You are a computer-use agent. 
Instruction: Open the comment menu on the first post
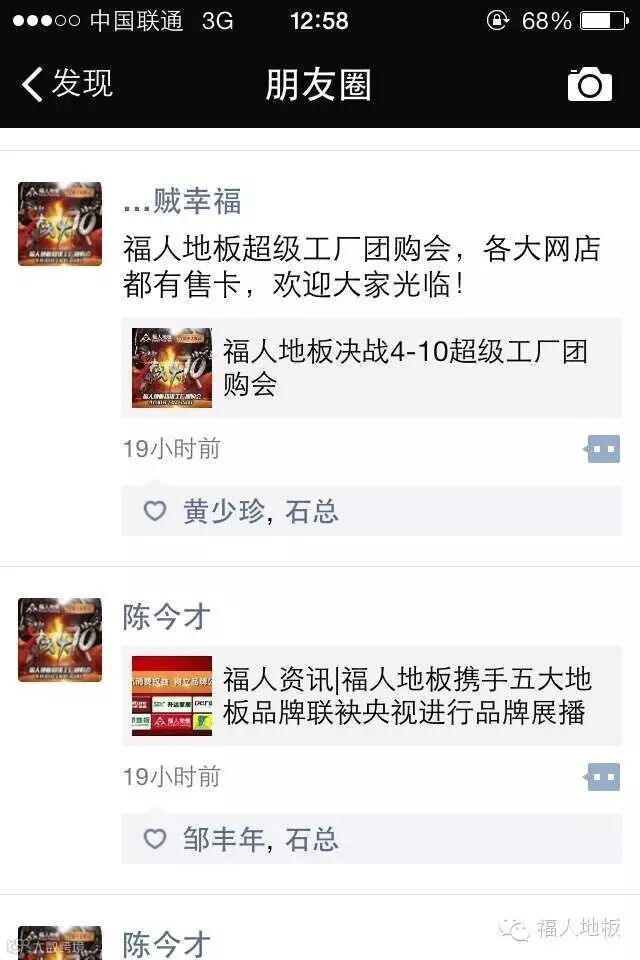(602, 449)
